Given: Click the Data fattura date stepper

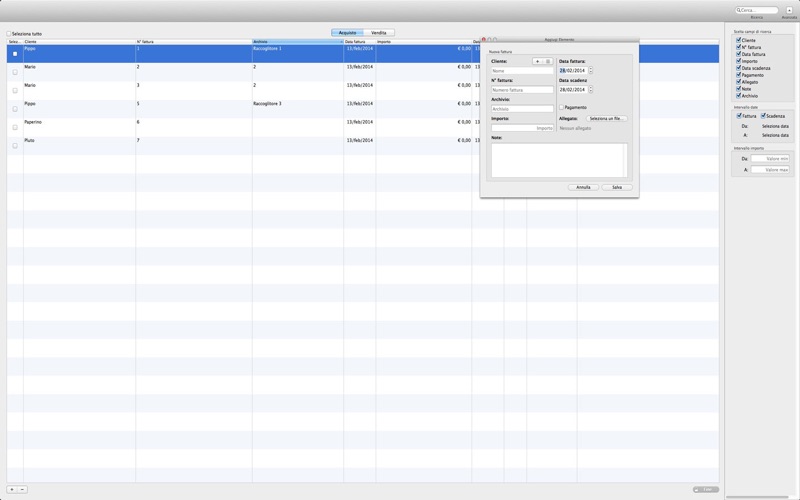Looking at the screenshot, I should [x=590, y=70].
